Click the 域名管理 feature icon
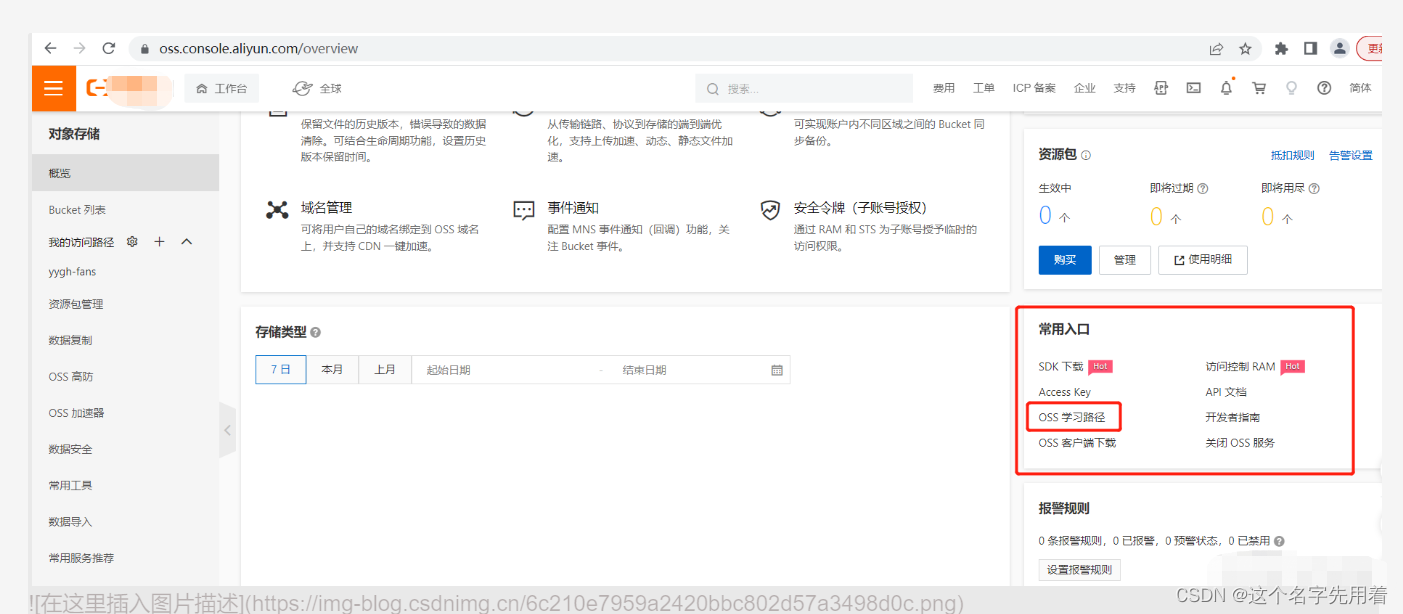This screenshot has height=614, width=1403. tap(277, 210)
